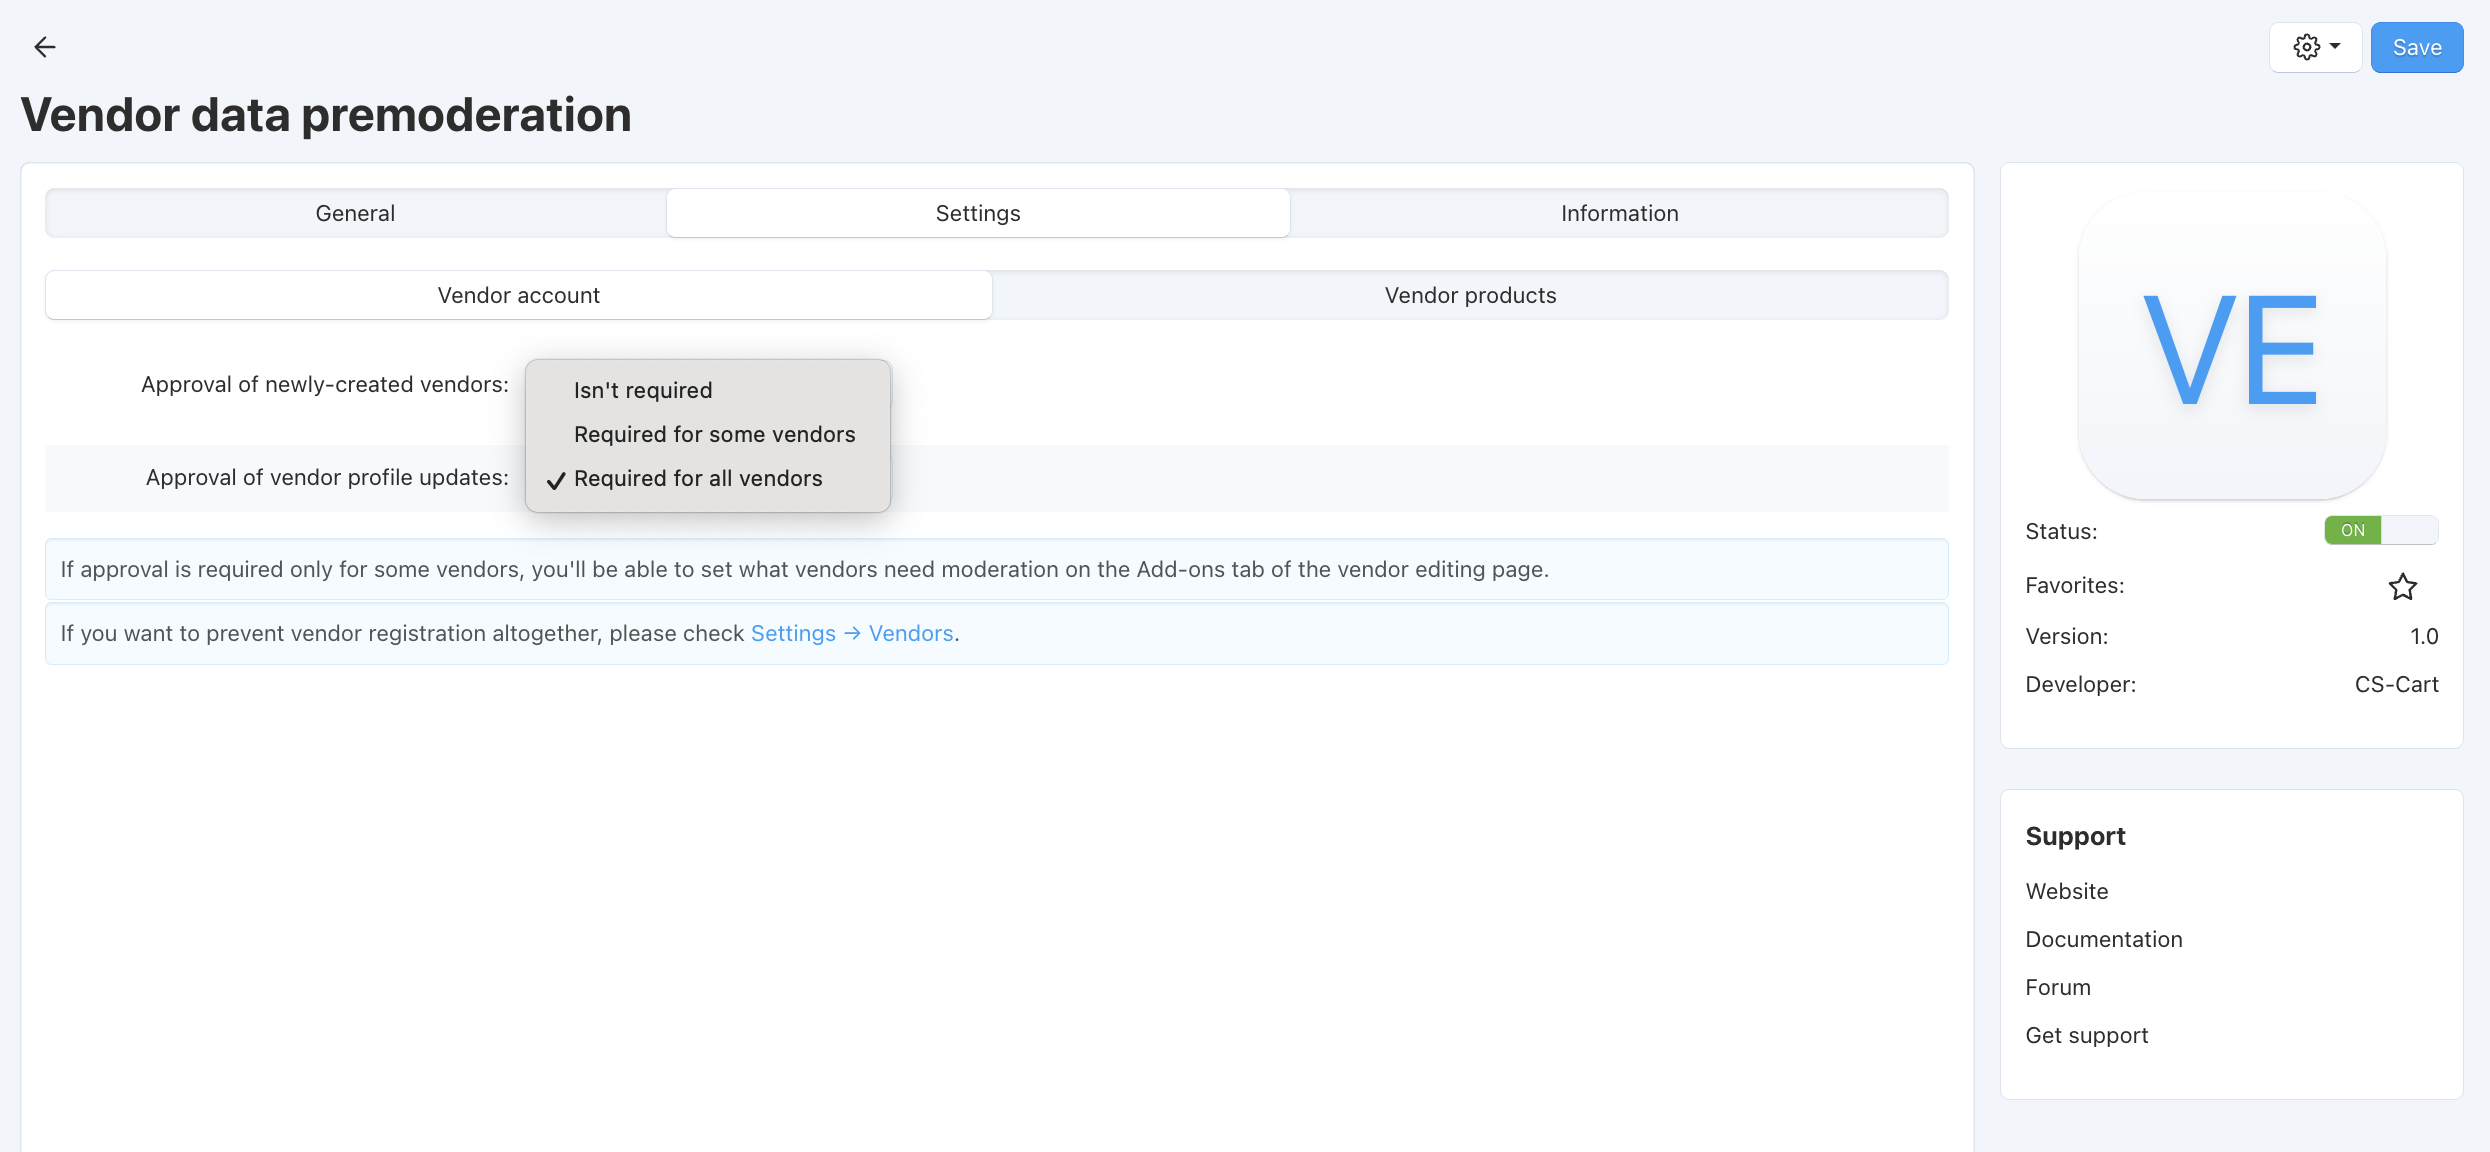
Task: Switch to the Vendor products sub-tab
Action: pos(1470,295)
